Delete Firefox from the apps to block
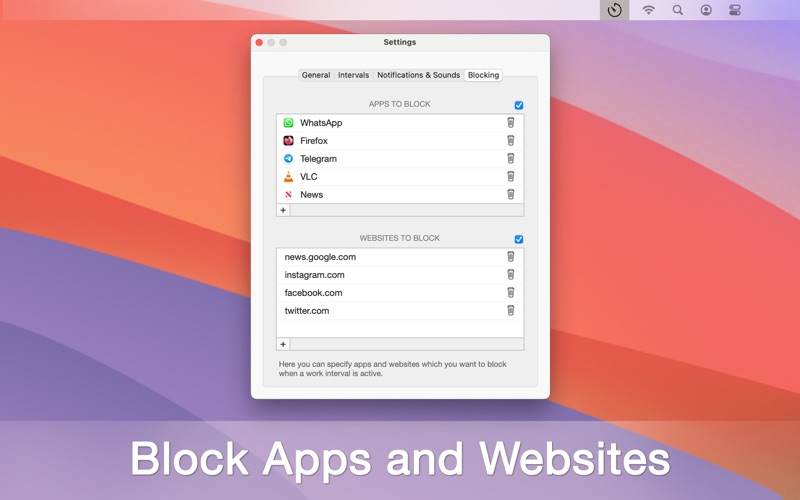 coord(510,140)
